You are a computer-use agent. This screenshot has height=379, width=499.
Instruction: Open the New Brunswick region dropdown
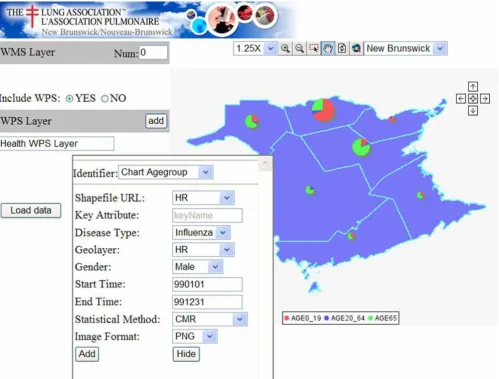405,49
